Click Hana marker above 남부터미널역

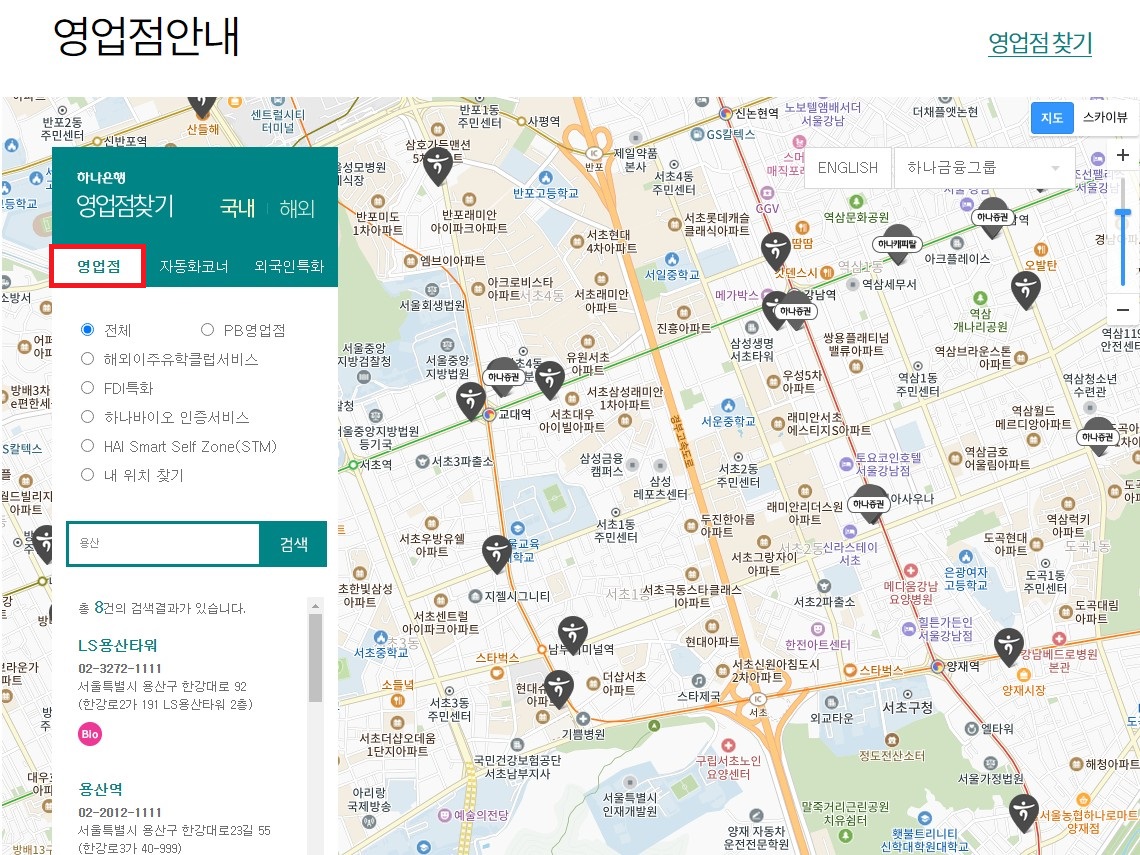(573, 634)
